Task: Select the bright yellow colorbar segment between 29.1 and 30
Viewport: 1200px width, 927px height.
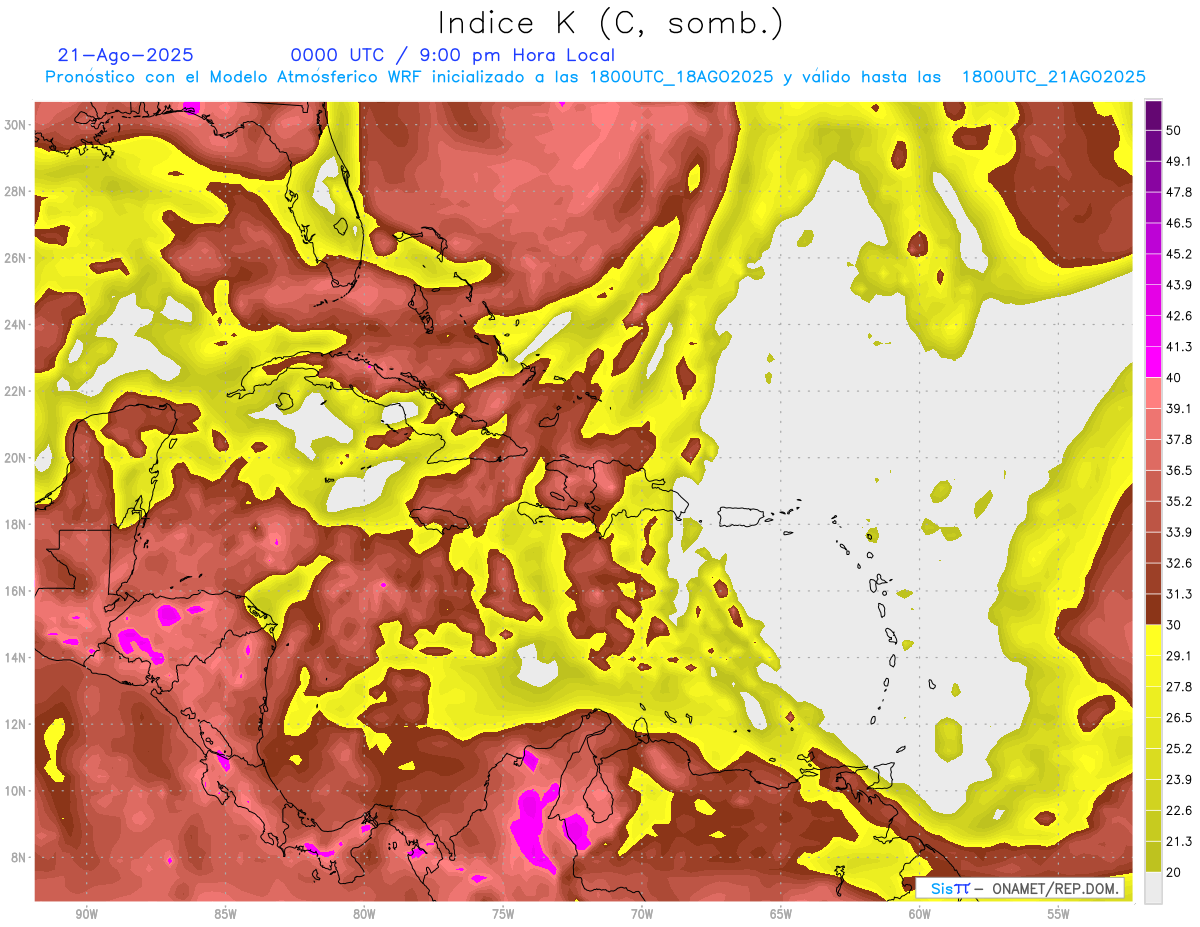Action: (1153, 640)
